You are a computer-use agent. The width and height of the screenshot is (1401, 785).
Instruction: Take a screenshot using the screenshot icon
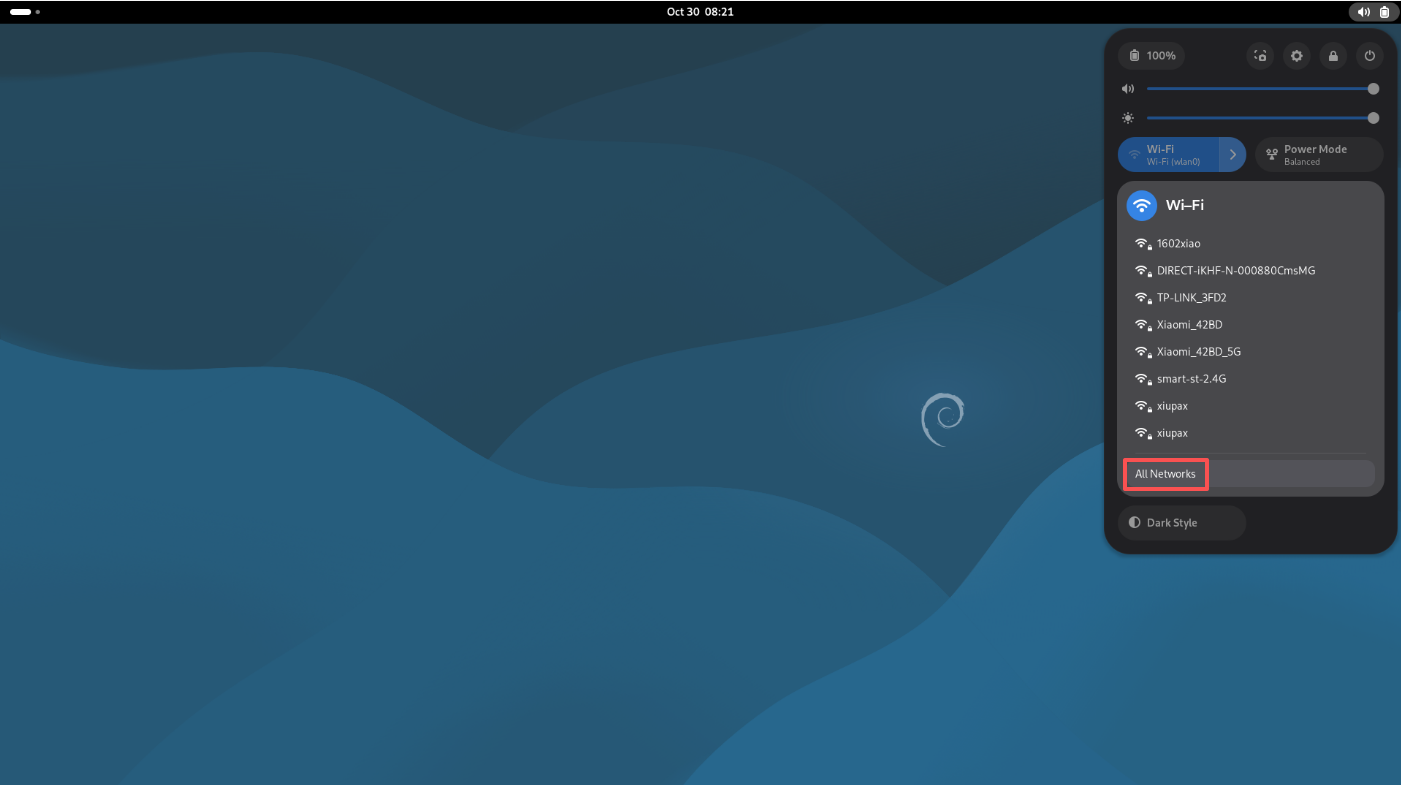(x=1260, y=56)
